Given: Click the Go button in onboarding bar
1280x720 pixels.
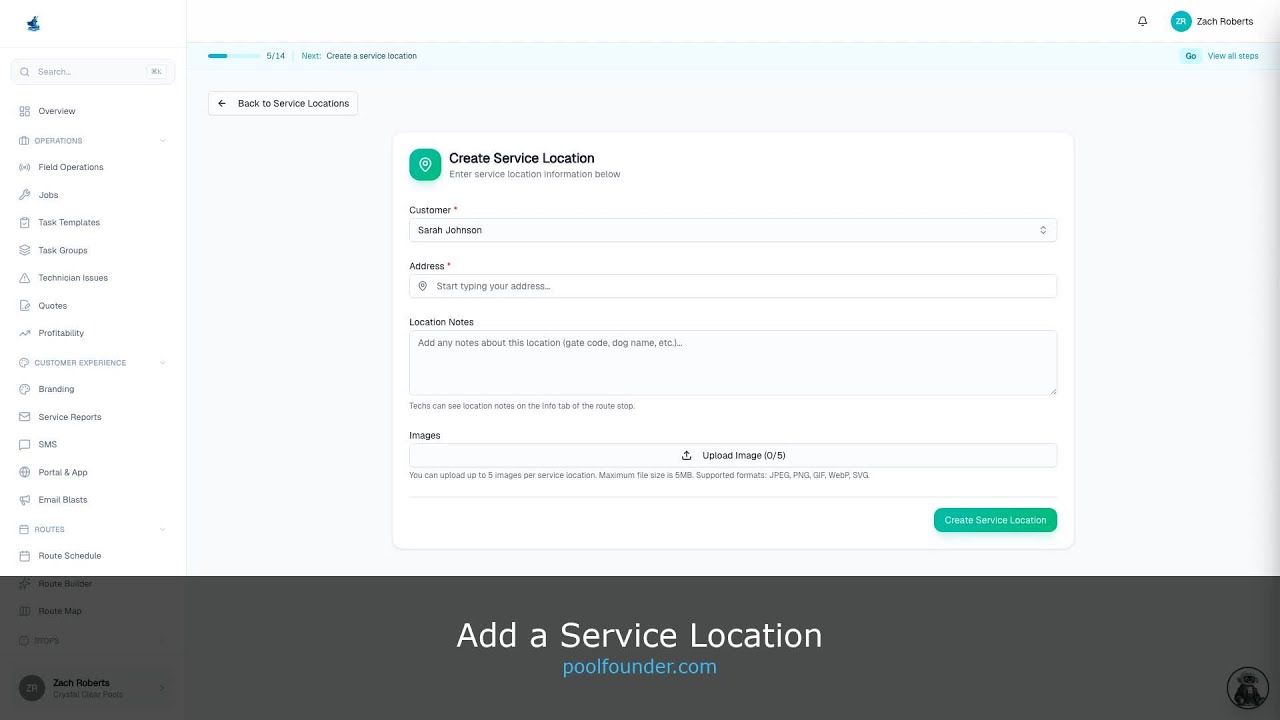Looking at the screenshot, I should 1190,56.
